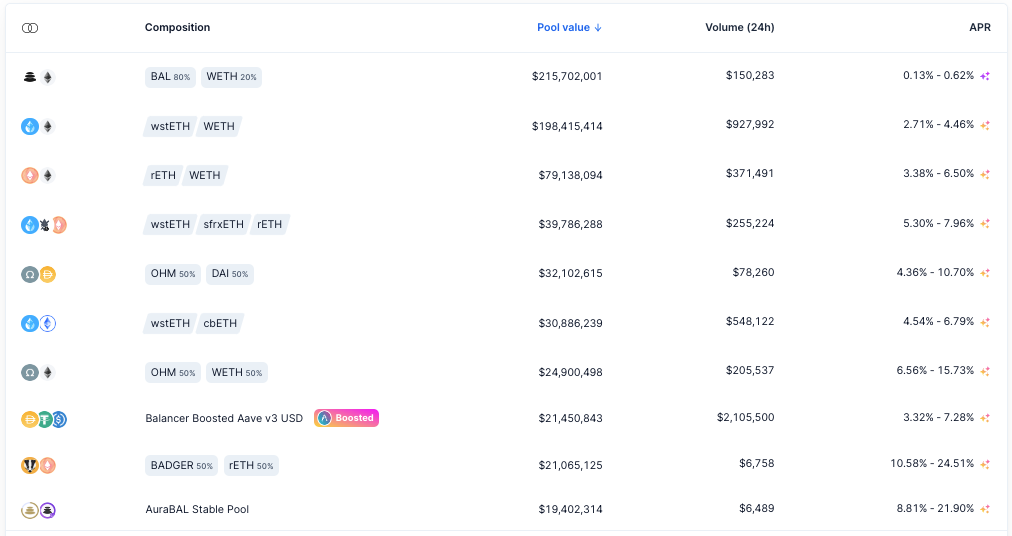The height and width of the screenshot is (536, 1012).
Task: Click pool value $198,415,414
Action: [567, 127]
